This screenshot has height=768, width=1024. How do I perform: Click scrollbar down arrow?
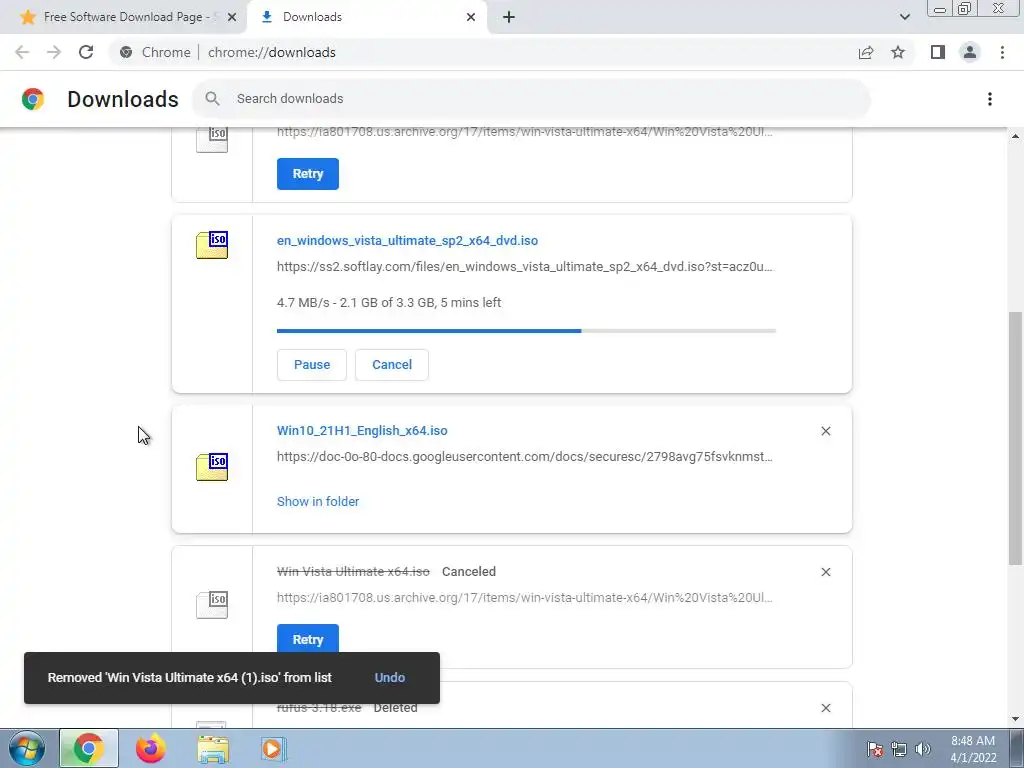1015,720
